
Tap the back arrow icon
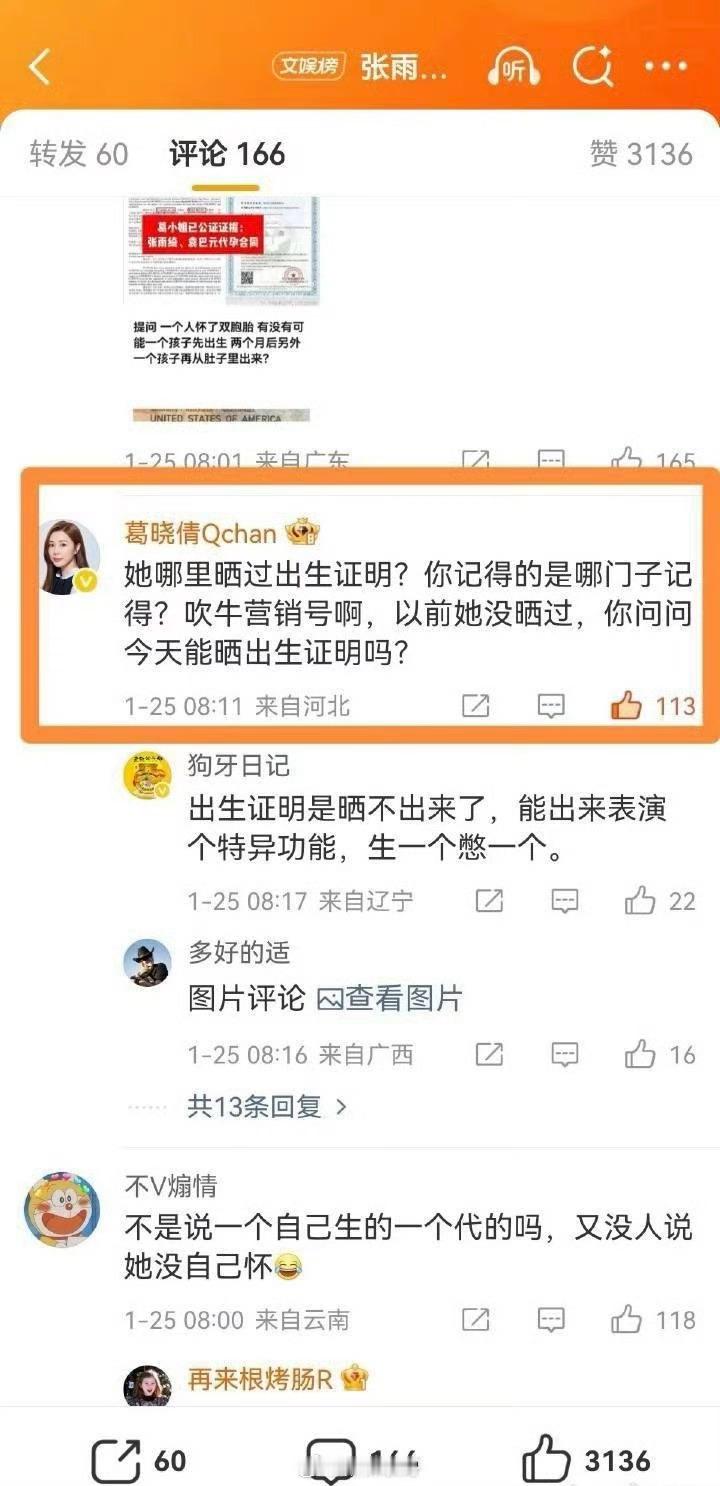click(40, 67)
